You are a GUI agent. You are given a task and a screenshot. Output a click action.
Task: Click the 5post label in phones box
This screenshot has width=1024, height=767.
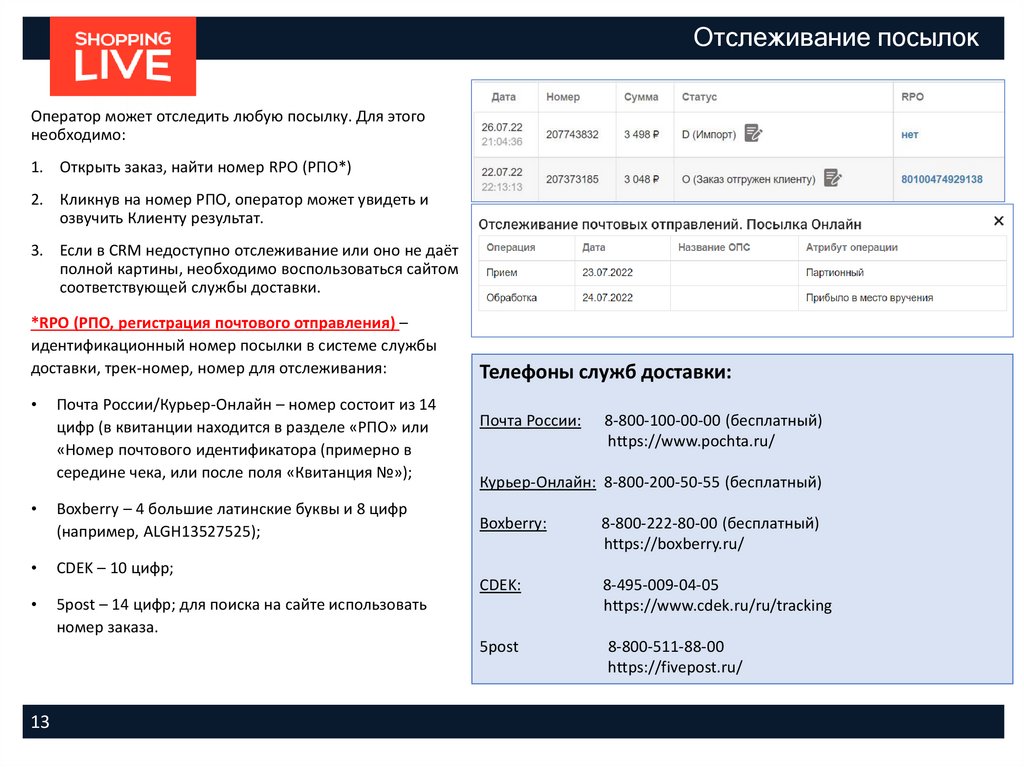tap(499, 647)
